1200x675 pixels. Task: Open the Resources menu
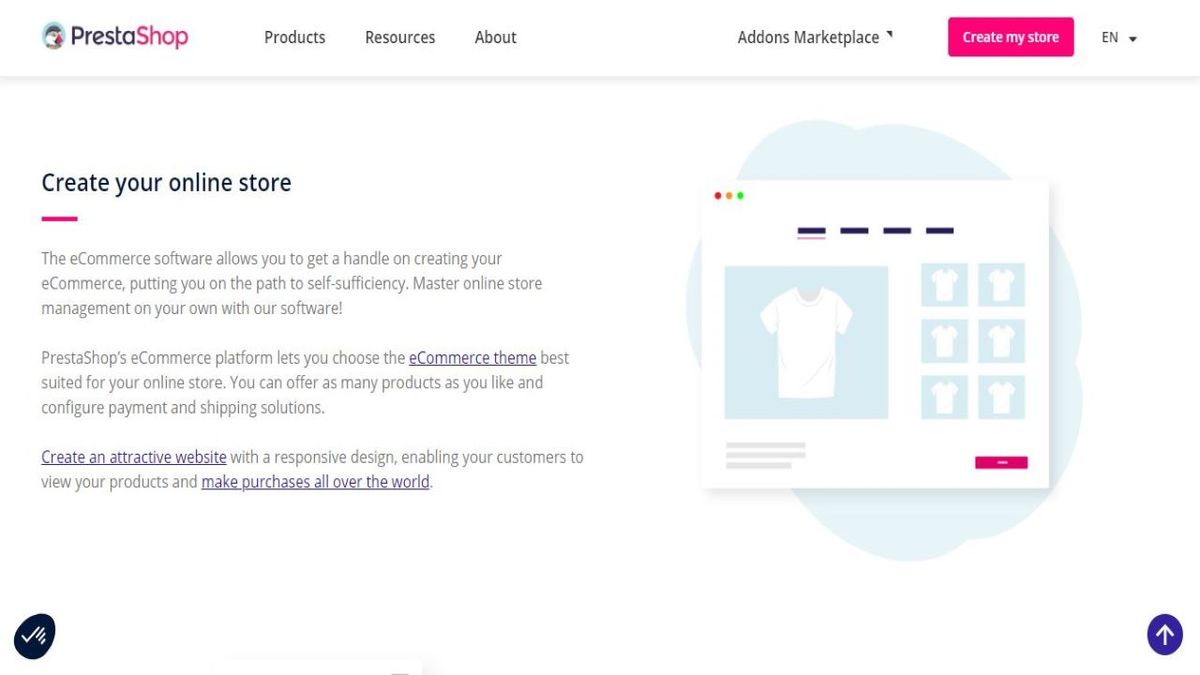pos(400,37)
